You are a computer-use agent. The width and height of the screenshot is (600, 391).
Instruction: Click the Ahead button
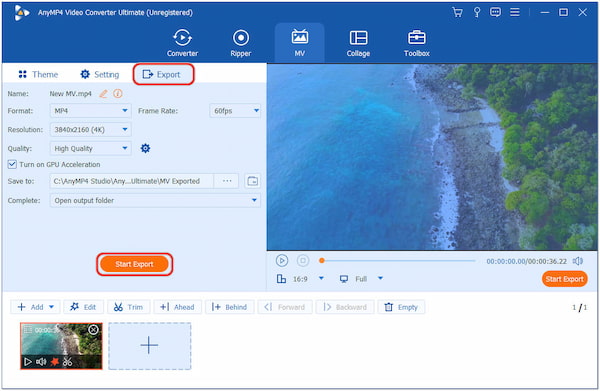[177, 307]
